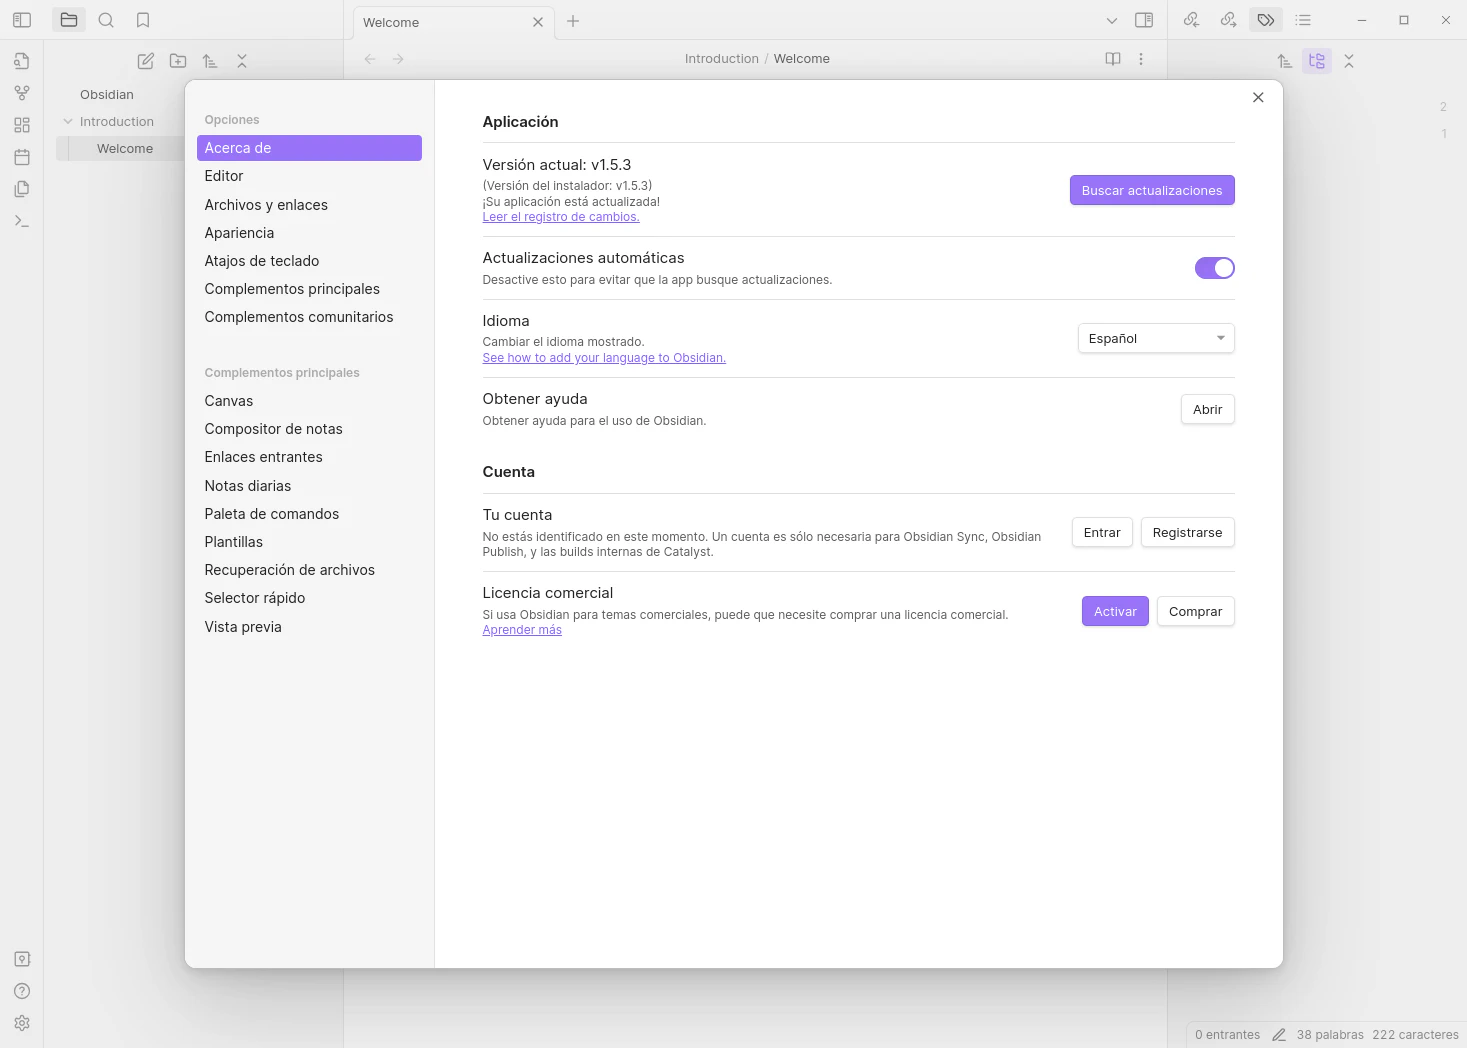Switch to the Welcome tab
The image size is (1467, 1048).
coord(440,22)
